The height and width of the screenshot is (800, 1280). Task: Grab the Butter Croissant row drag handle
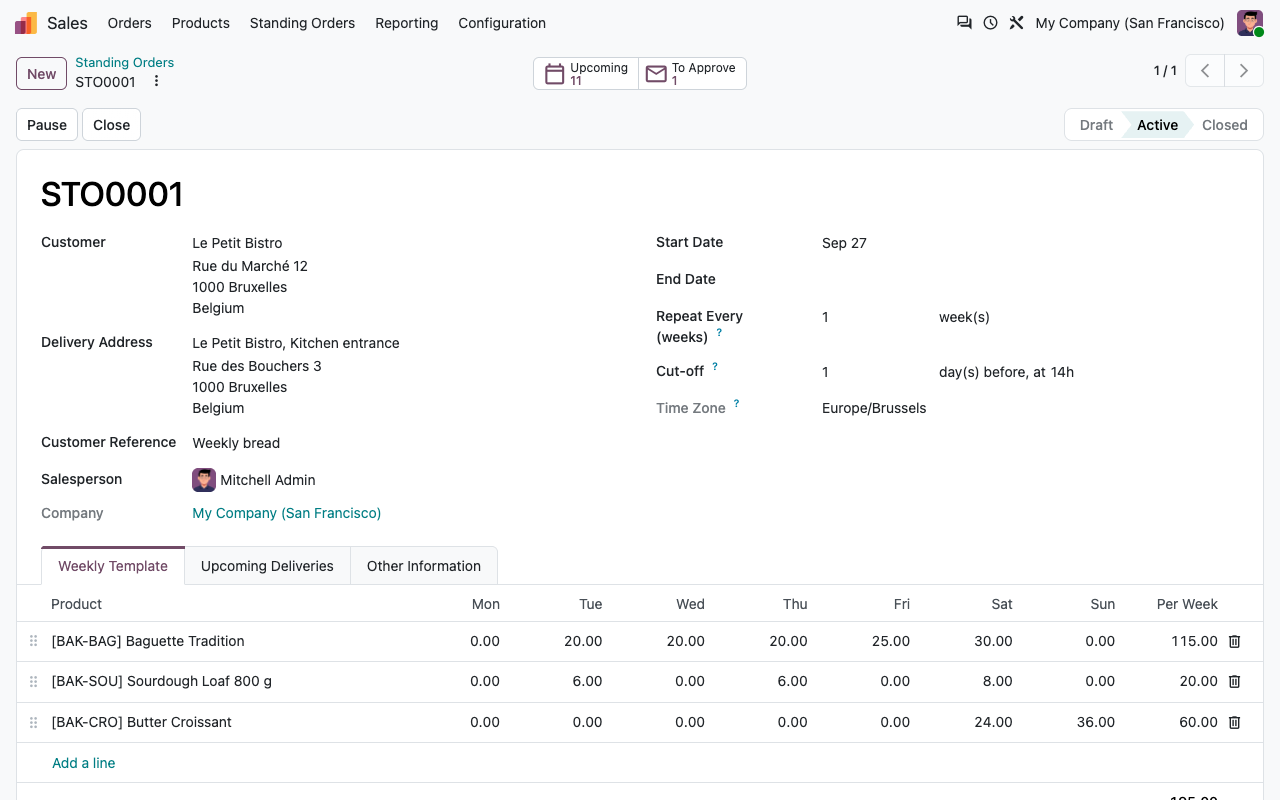point(33,722)
